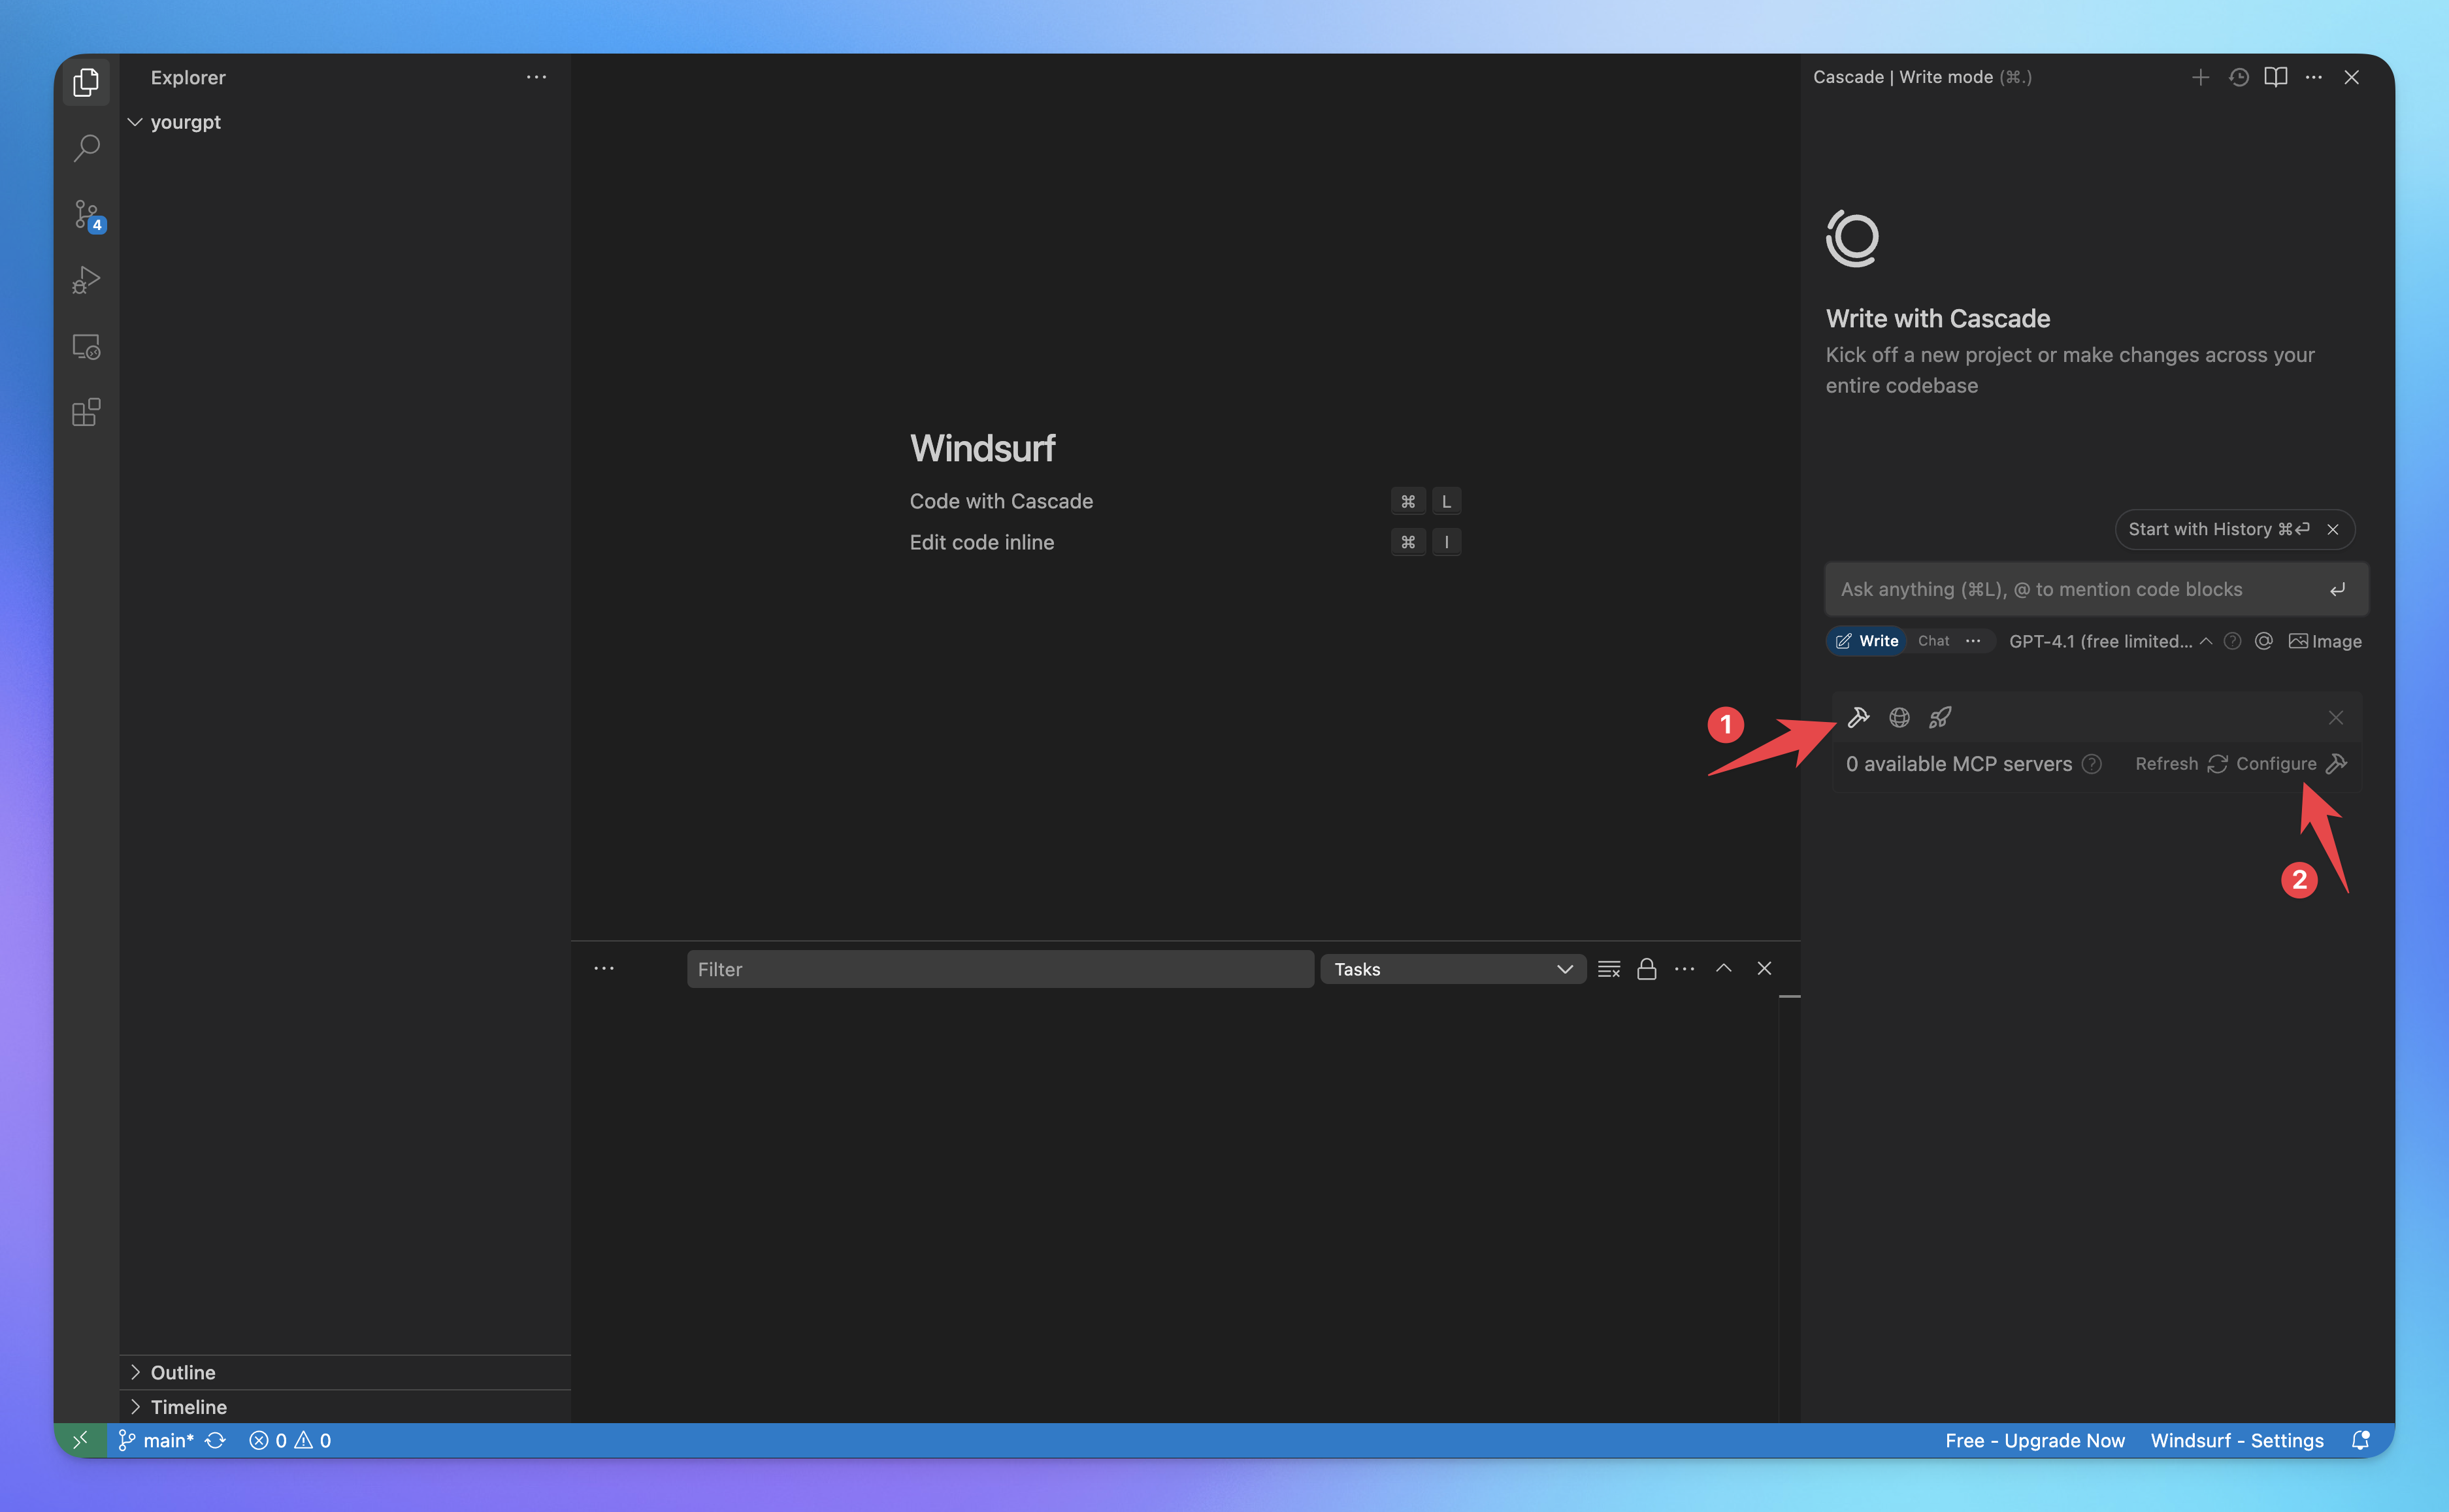Close the MCP servers toolbar panel
This screenshot has width=2449, height=1512.
pos(2336,717)
